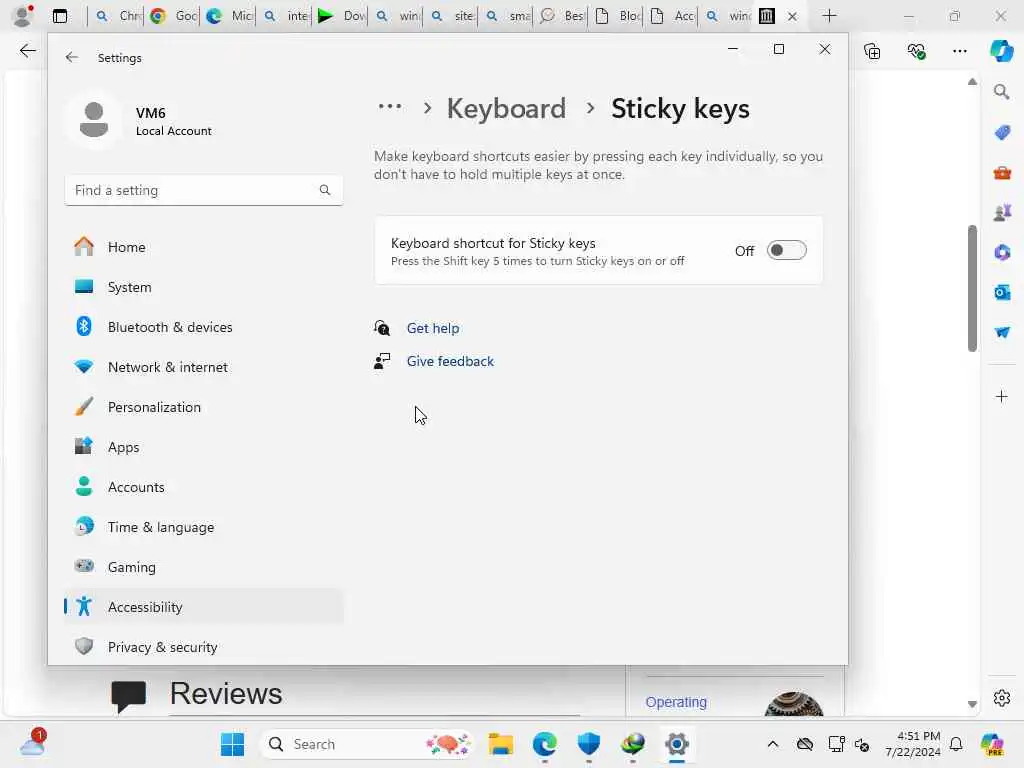Click the Home house icon
Viewport: 1024px width, 768px height.
tap(84, 246)
